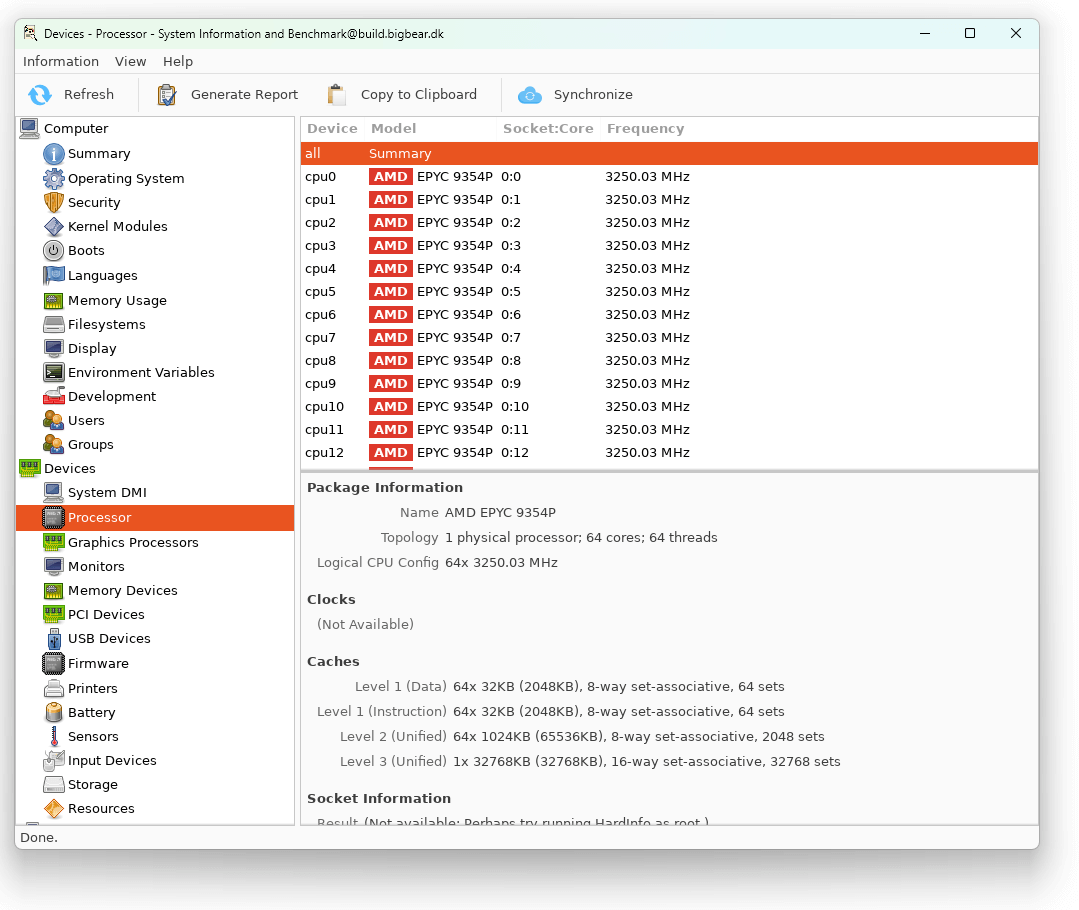Open the Filesystems drive icon
The height and width of the screenshot is (910, 1079).
pos(54,324)
